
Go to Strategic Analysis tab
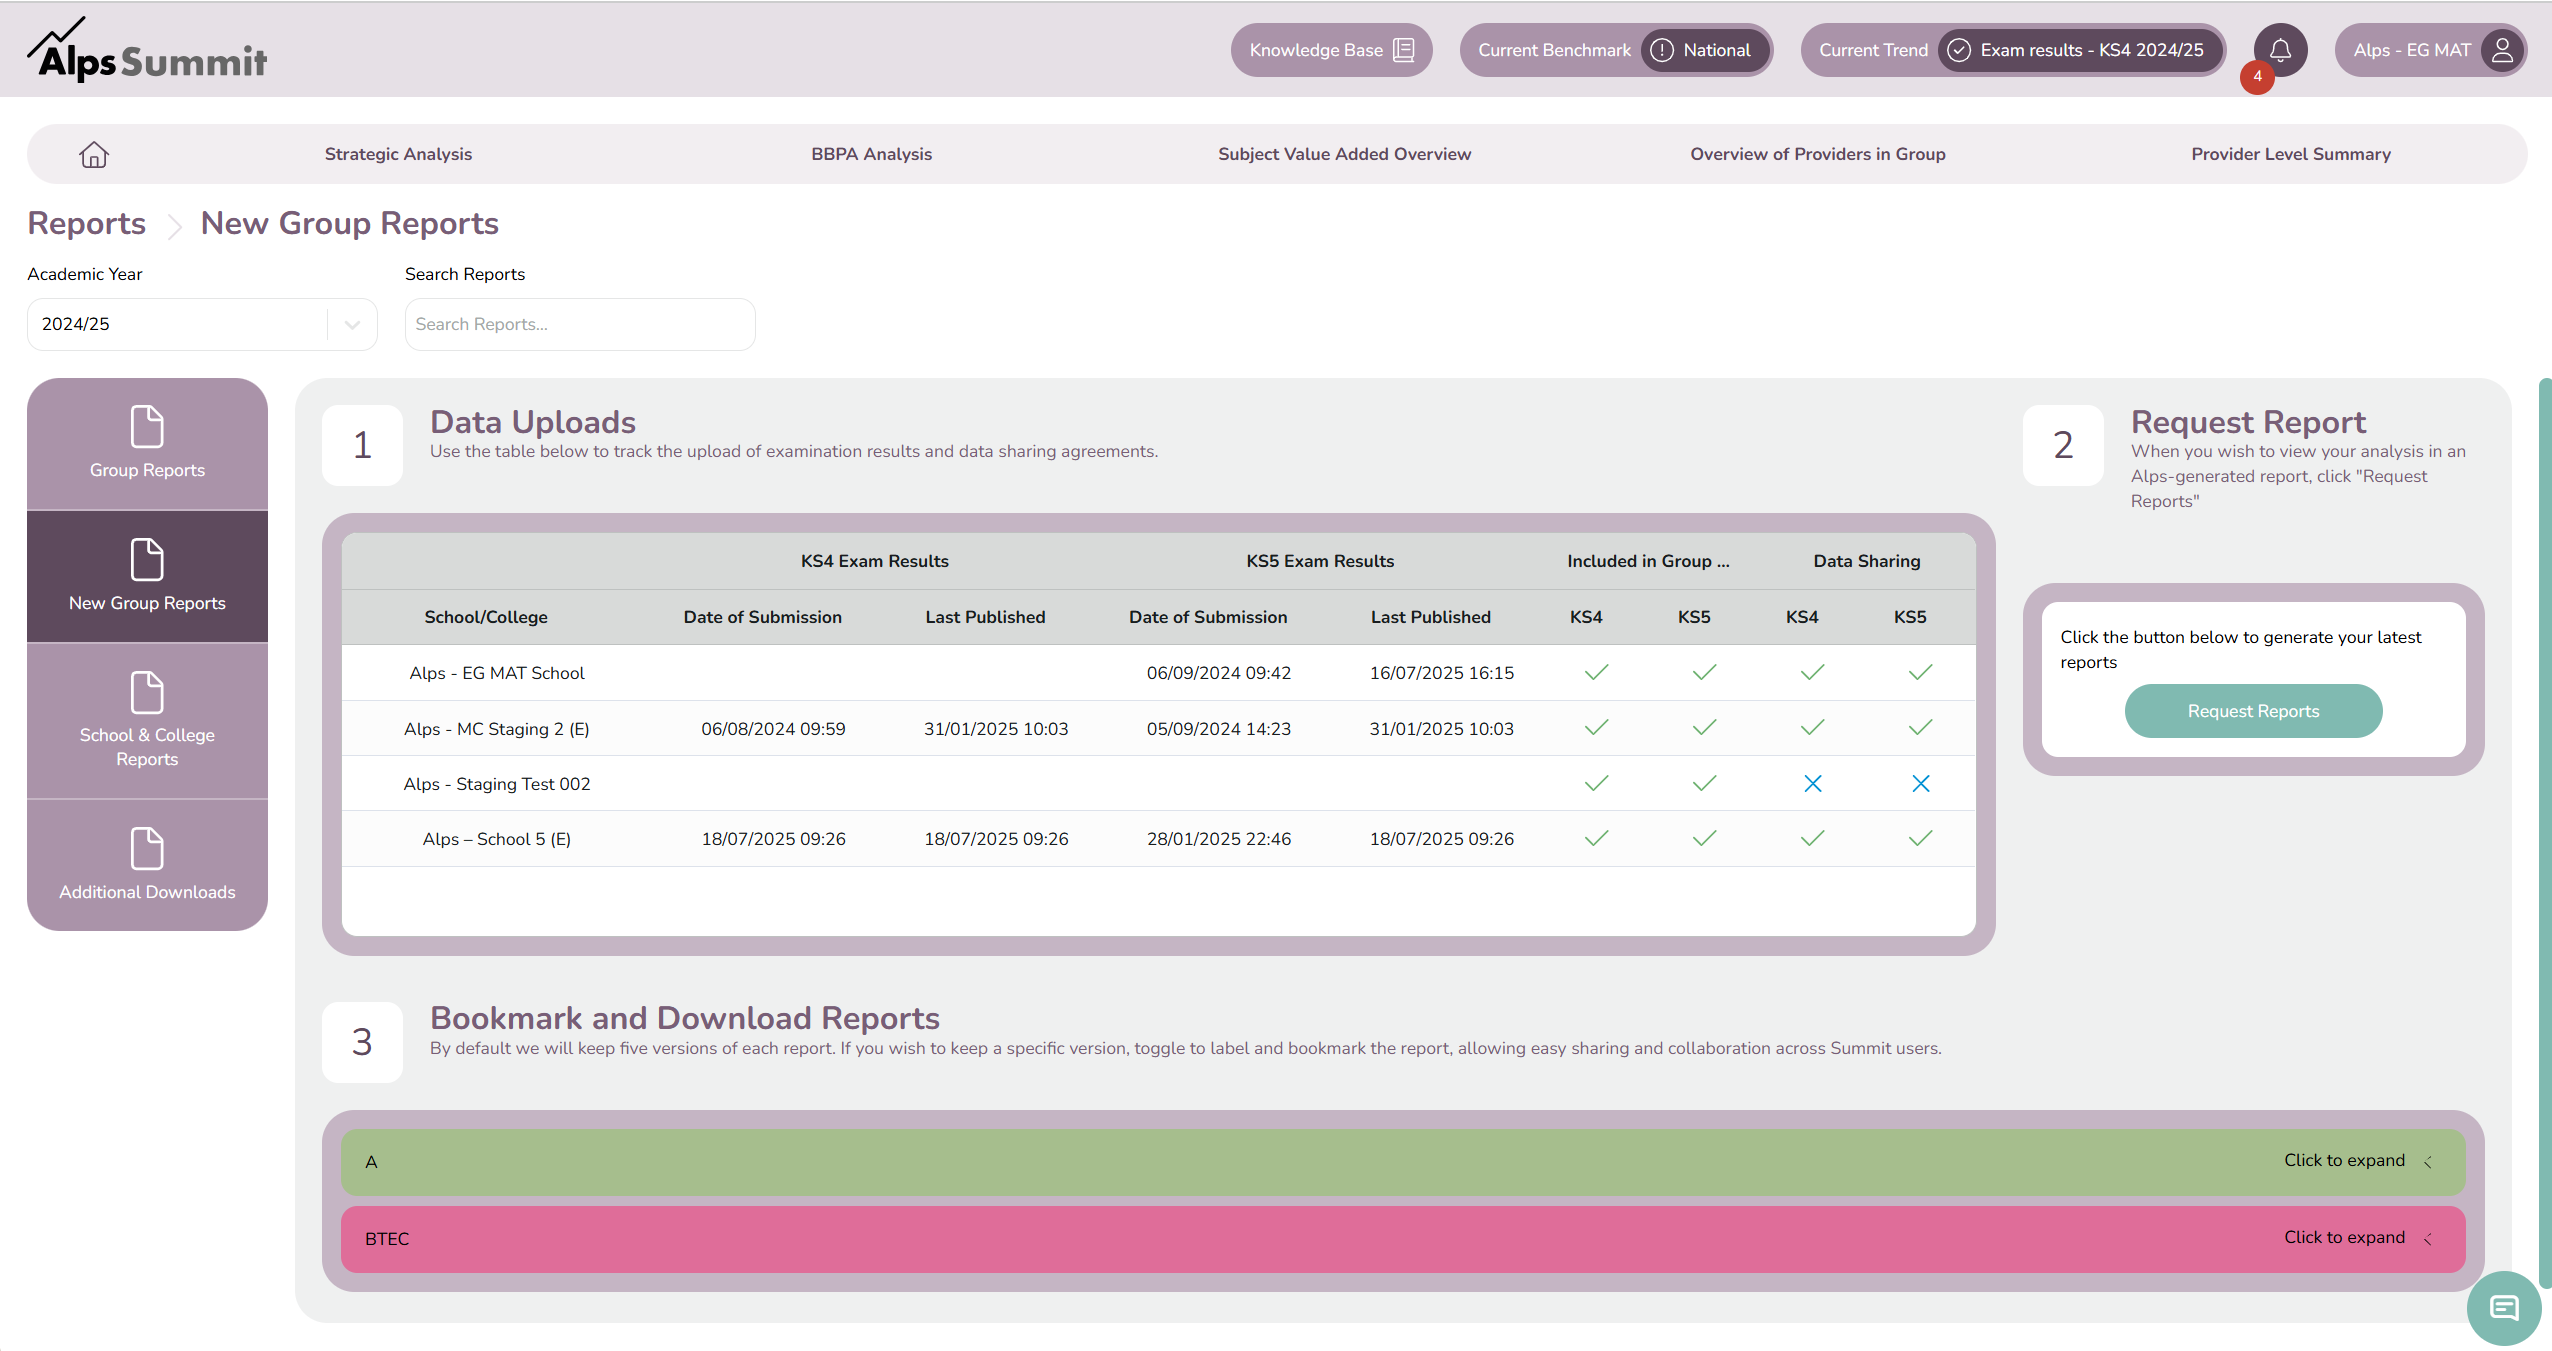(x=398, y=154)
